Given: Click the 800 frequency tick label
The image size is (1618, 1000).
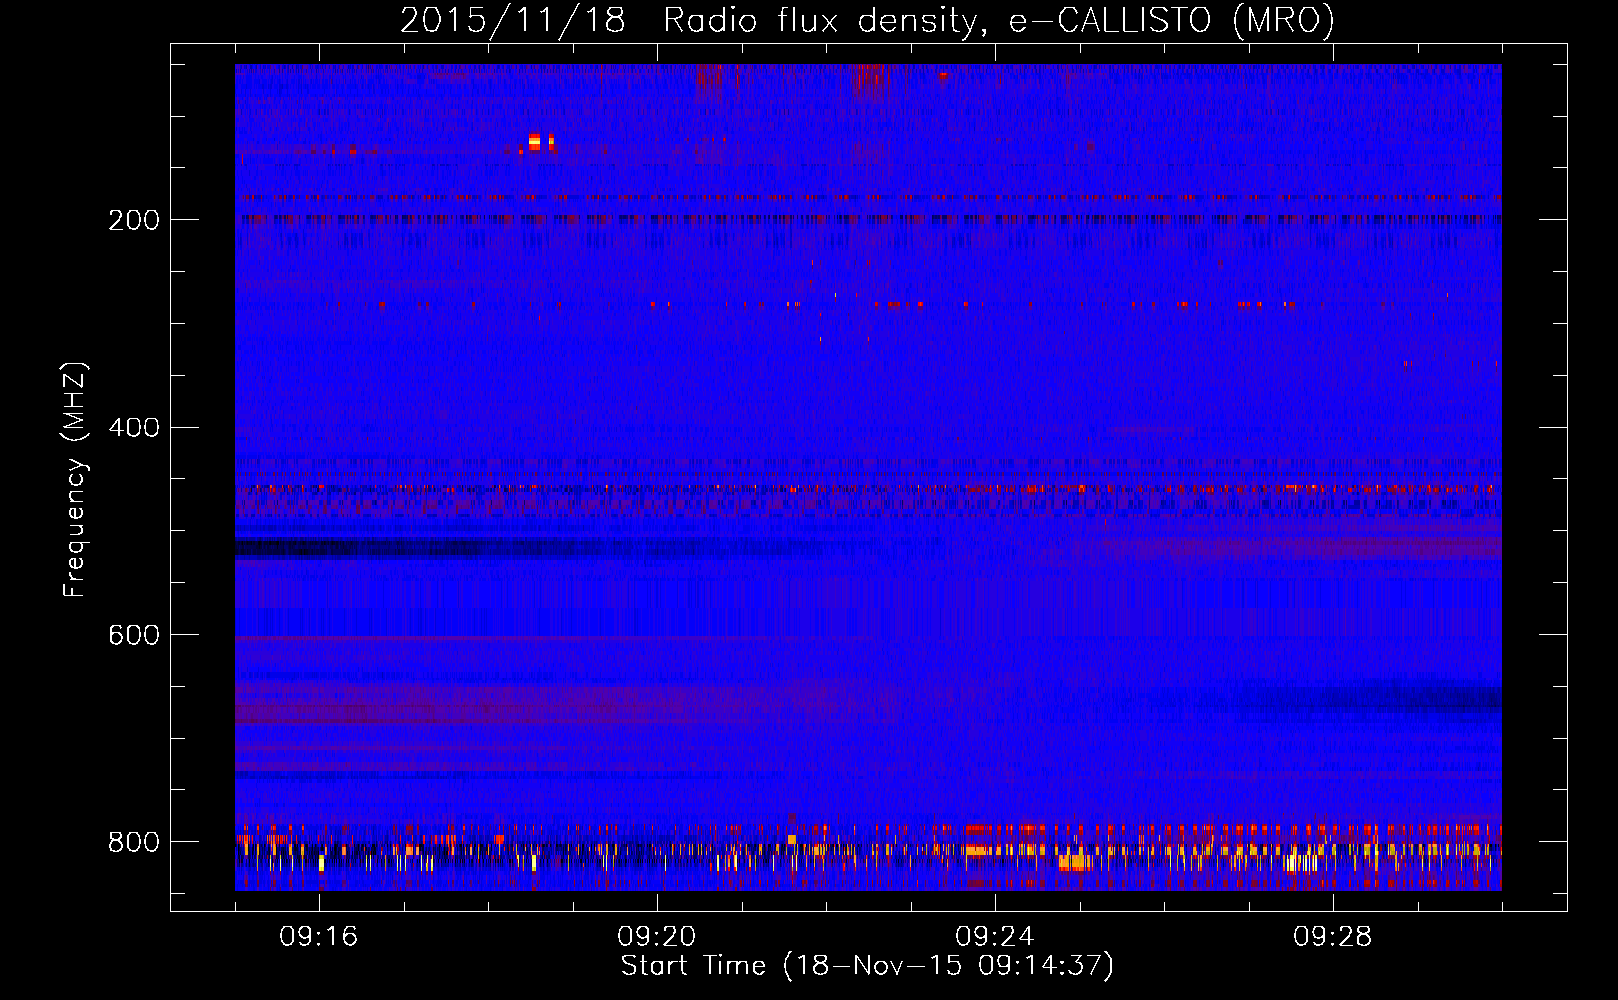Looking at the screenshot, I should tap(133, 842).
